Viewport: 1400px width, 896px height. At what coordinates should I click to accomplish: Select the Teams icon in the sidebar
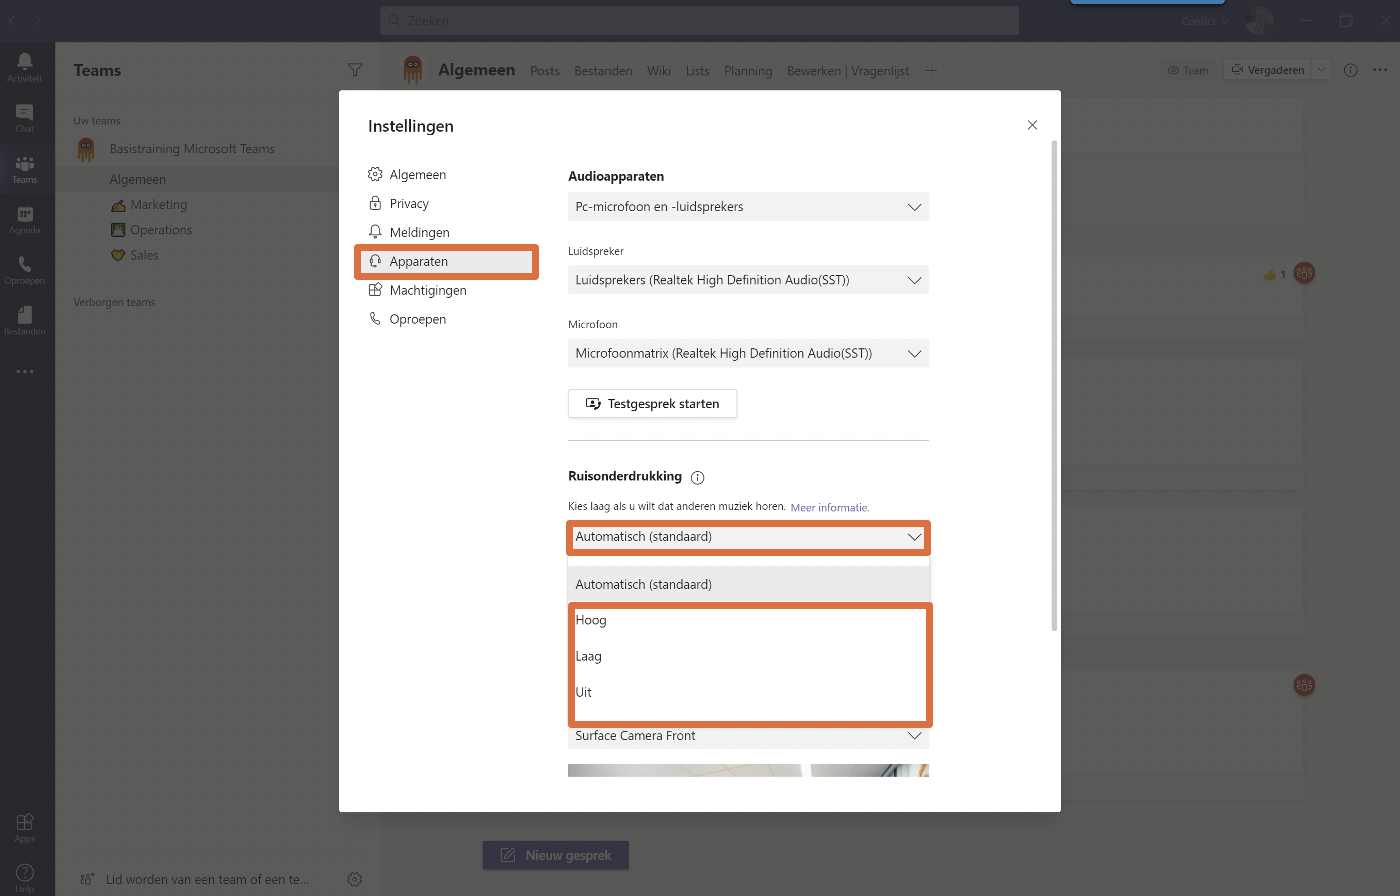click(24, 169)
